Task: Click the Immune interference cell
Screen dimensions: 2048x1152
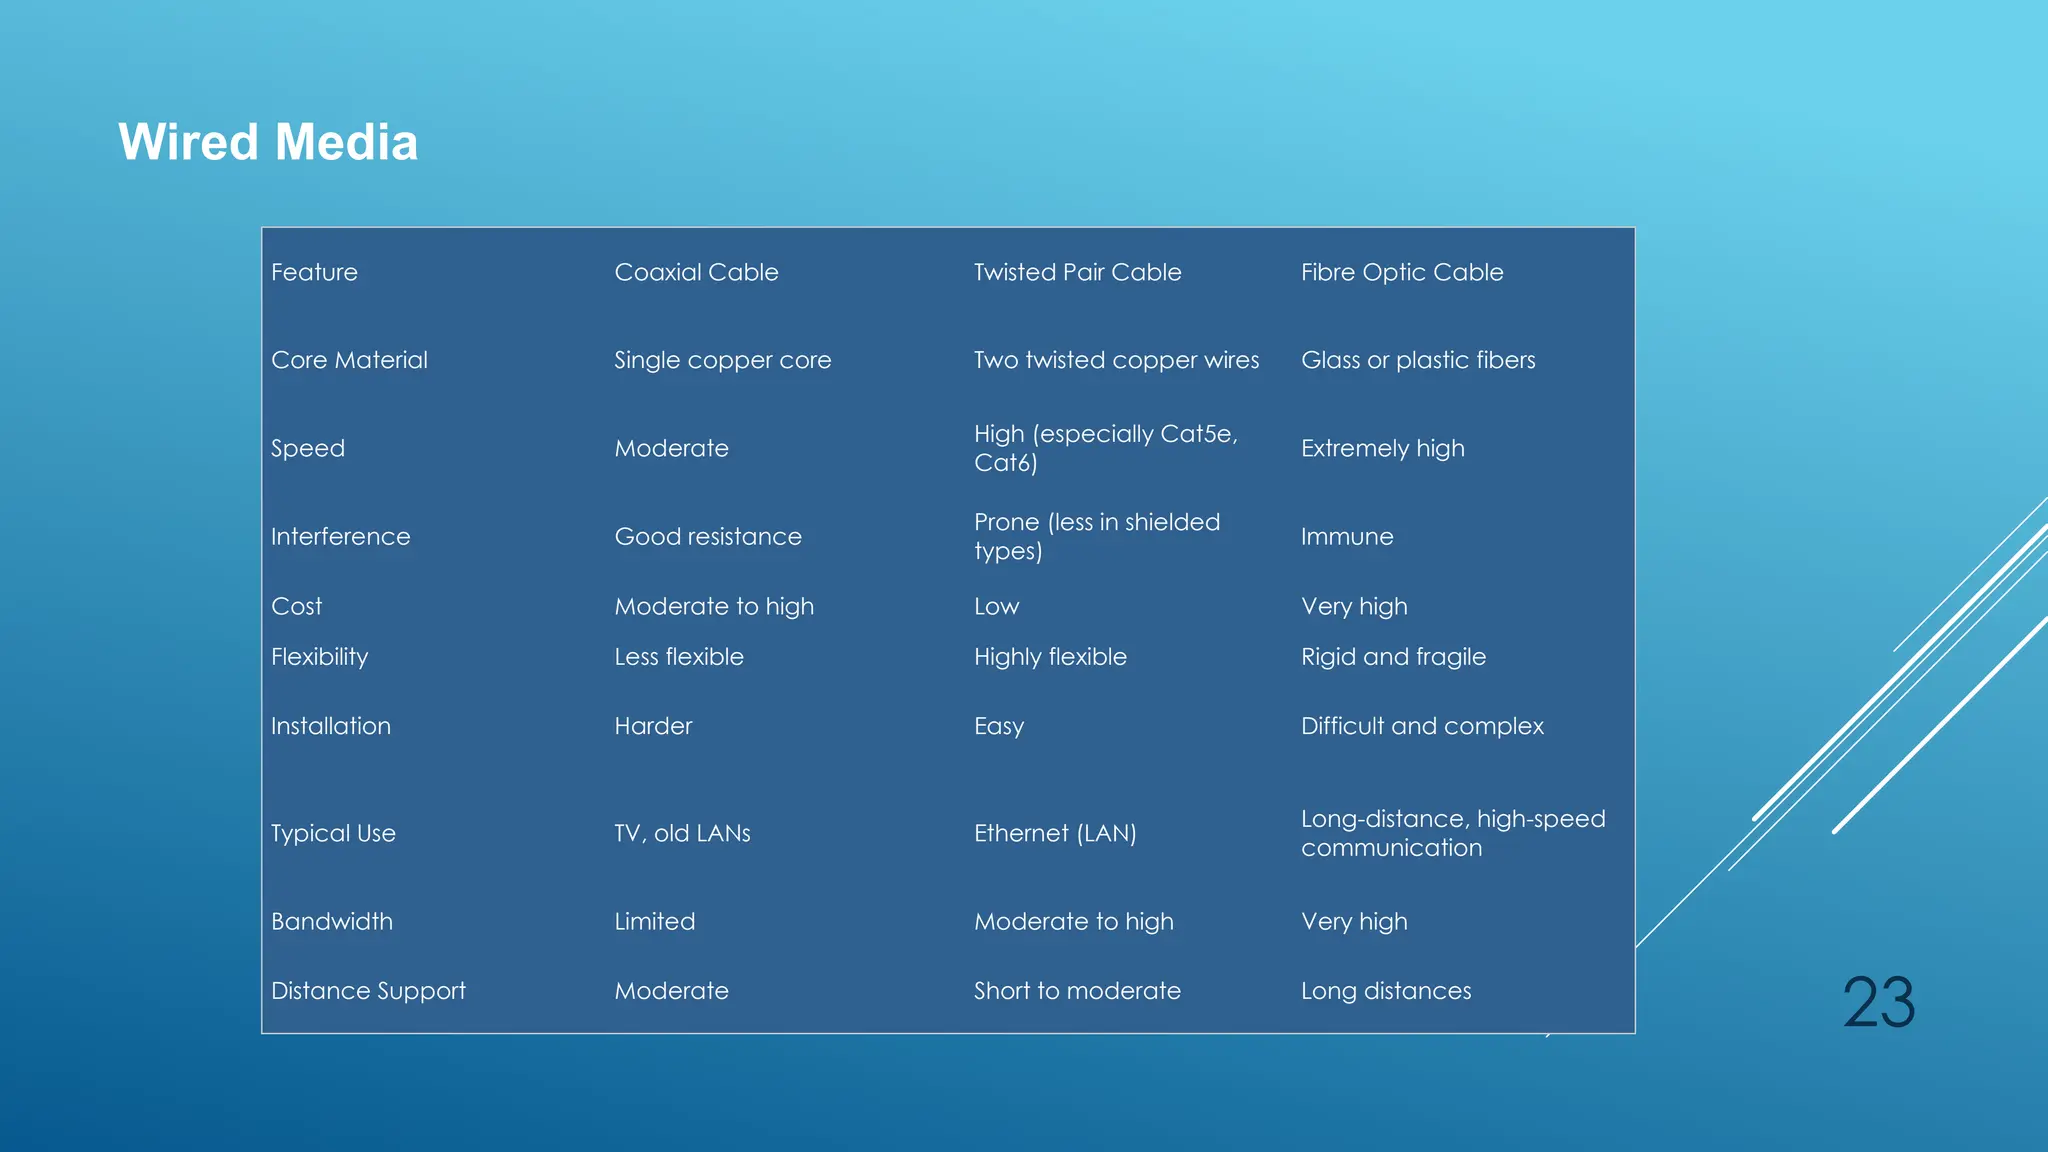Action: (1346, 537)
